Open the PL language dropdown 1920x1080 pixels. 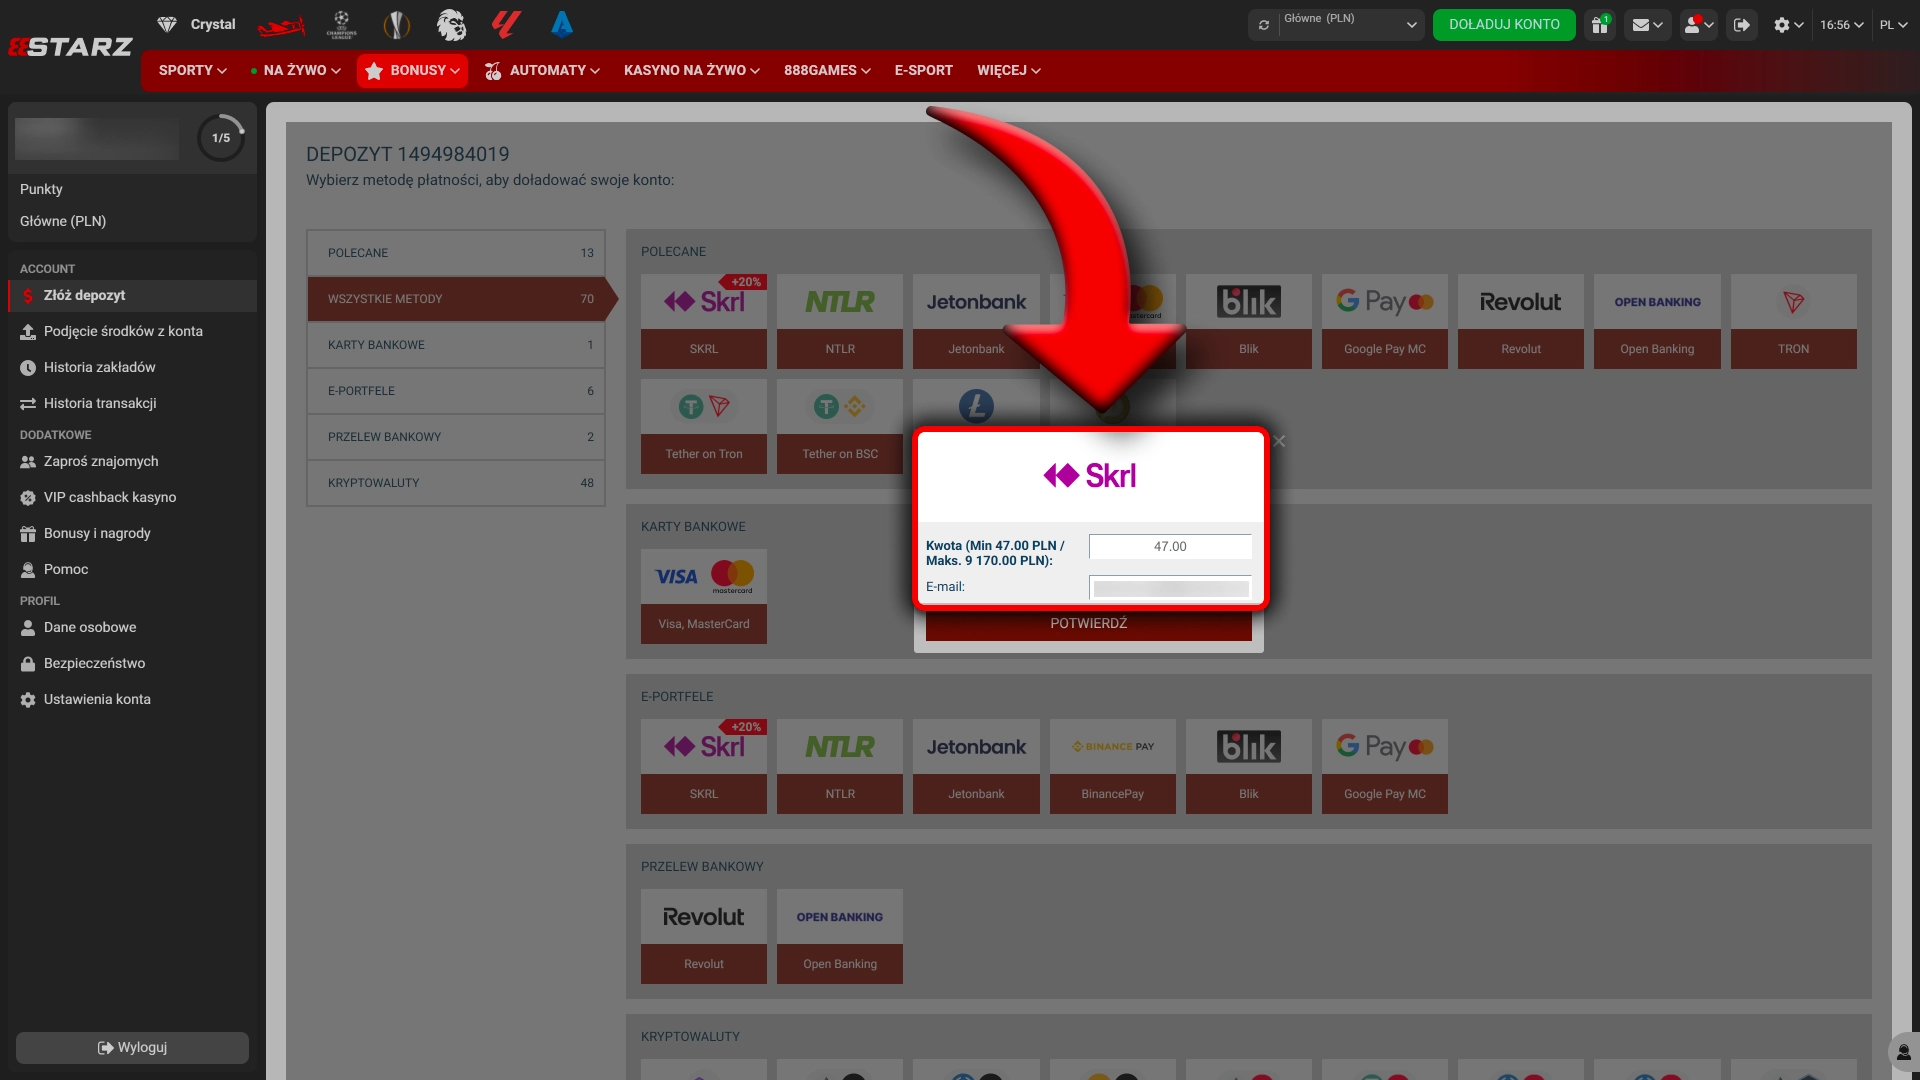tap(1893, 25)
